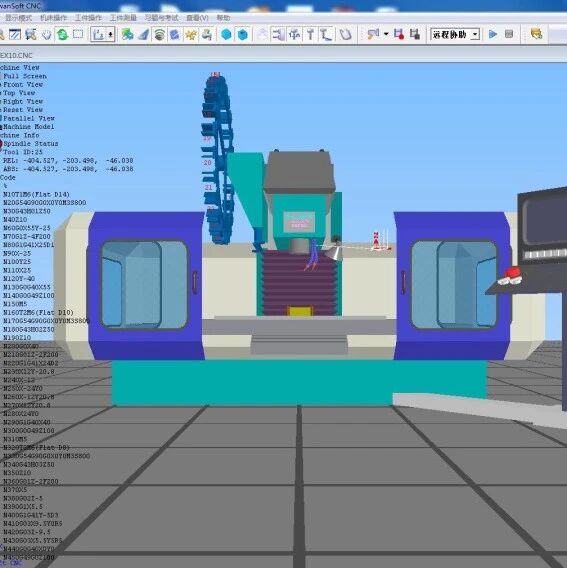Click the faded grey icon after the blue cubes

pos(262,34)
